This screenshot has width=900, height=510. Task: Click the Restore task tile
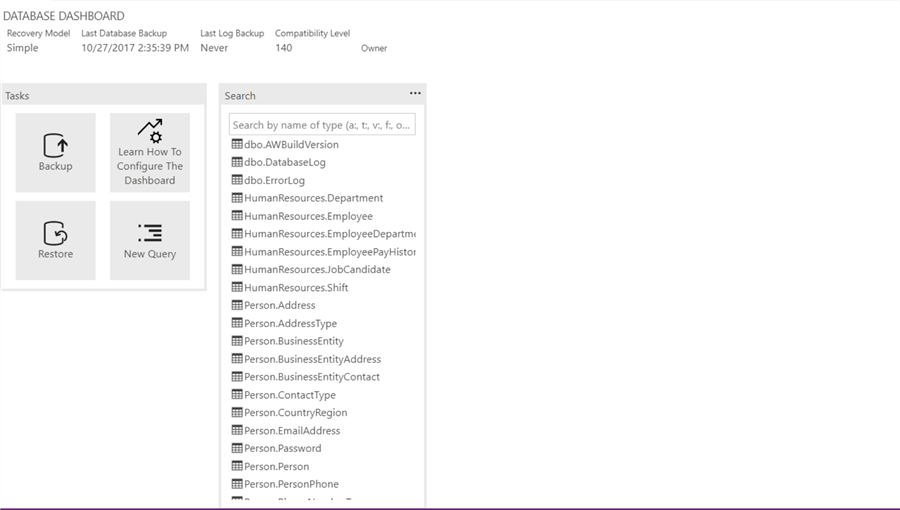coord(56,240)
